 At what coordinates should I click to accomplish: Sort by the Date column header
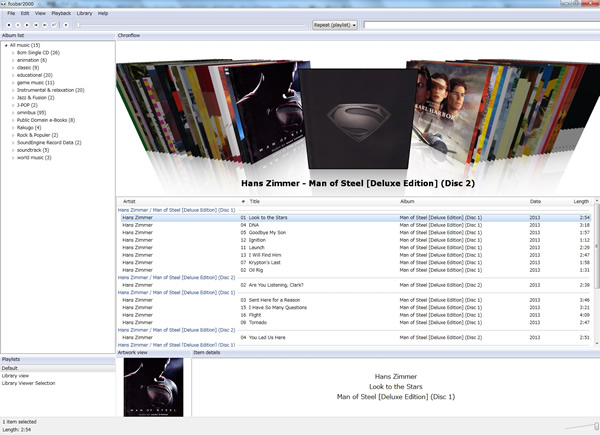535,202
